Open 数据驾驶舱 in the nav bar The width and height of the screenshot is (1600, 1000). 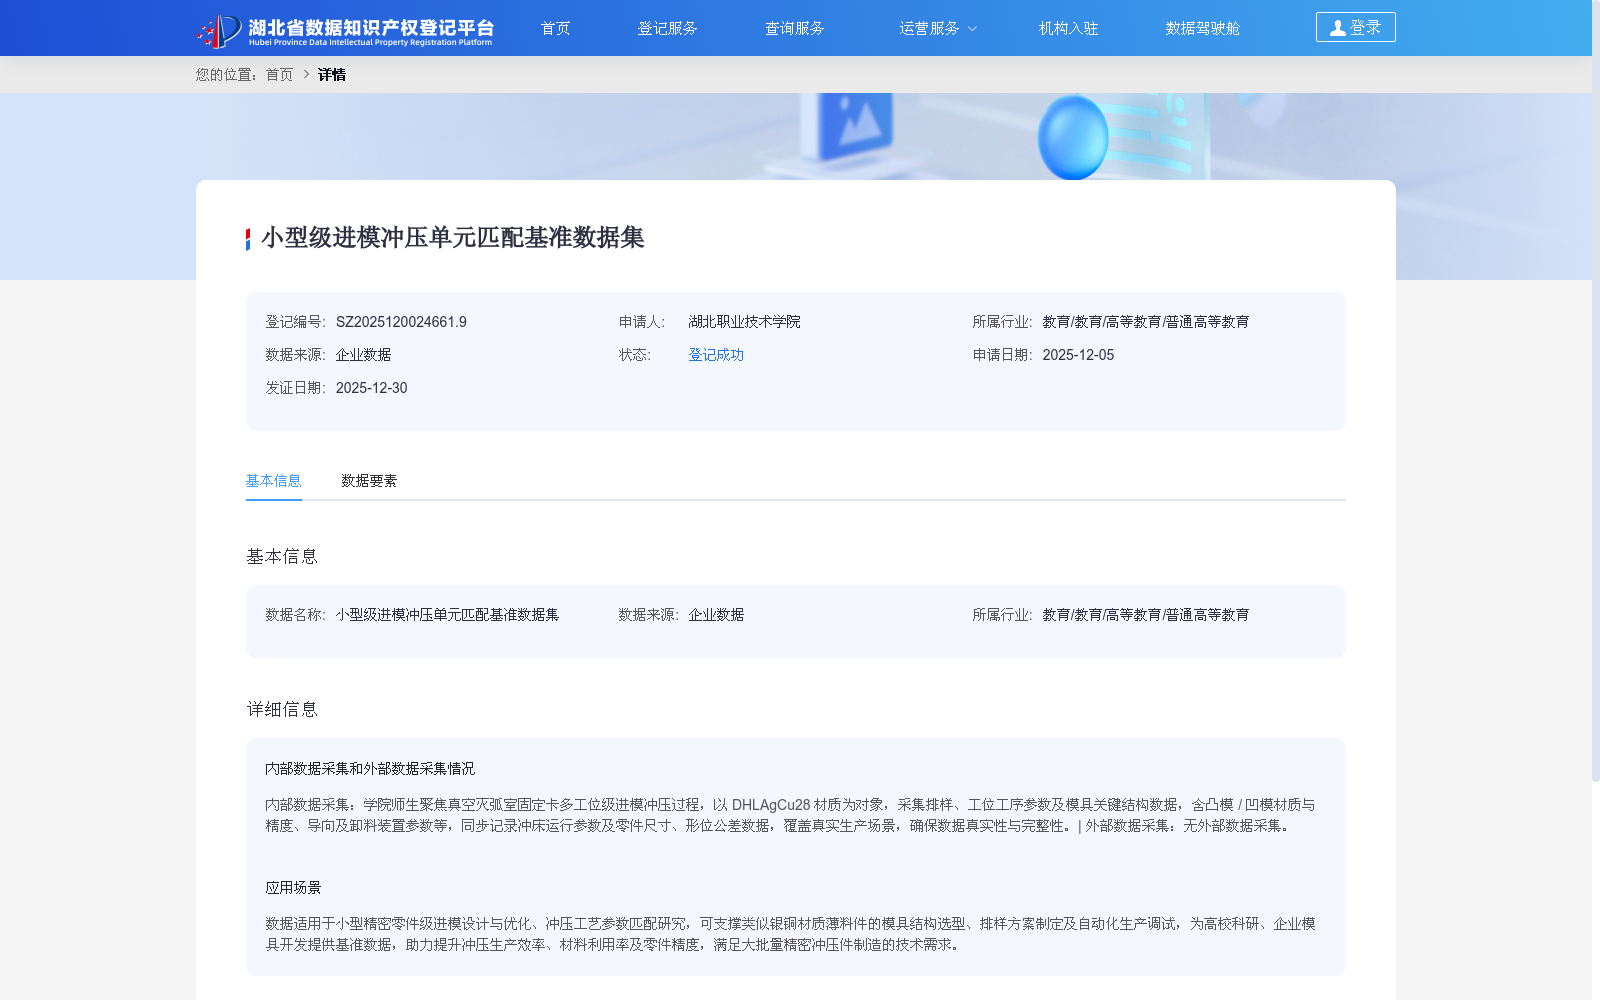1202,28
